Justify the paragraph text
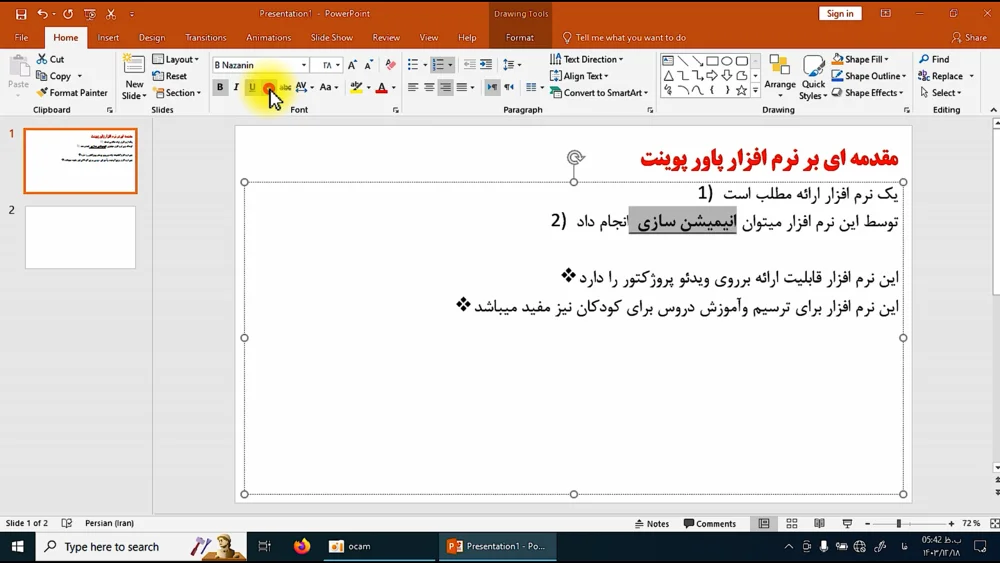Viewport: 1000px width, 563px height. (x=461, y=87)
